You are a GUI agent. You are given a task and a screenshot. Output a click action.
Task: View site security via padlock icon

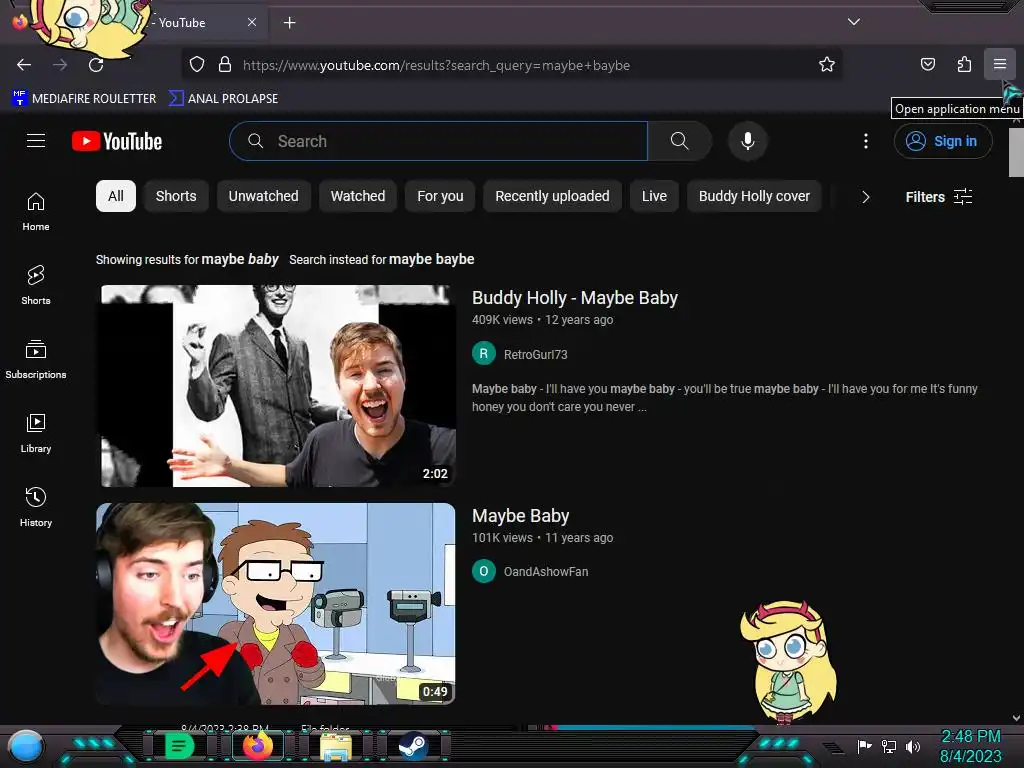click(x=225, y=65)
